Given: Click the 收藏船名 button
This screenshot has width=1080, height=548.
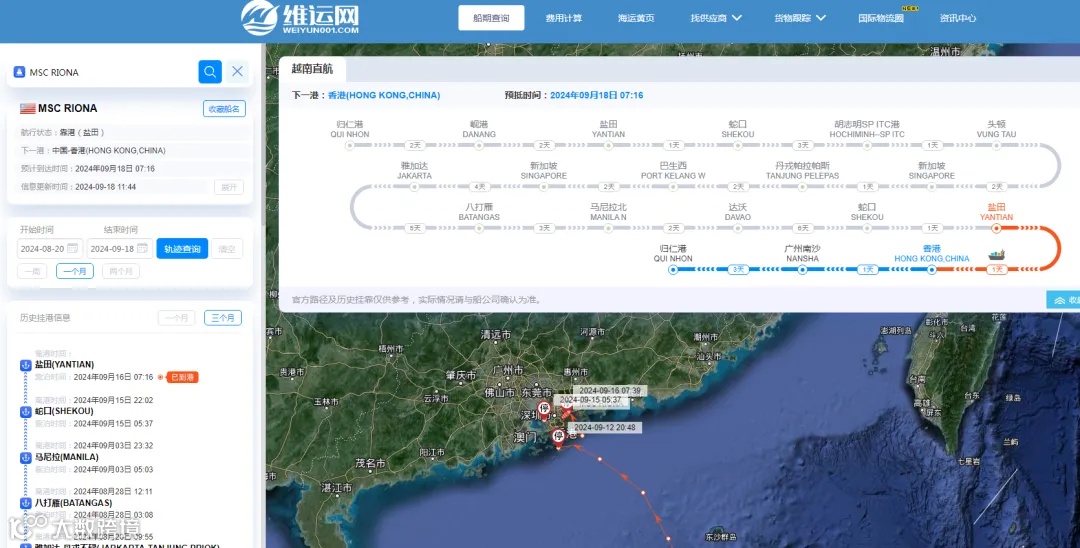Looking at the screenshot, I should (x=224, y=109).
